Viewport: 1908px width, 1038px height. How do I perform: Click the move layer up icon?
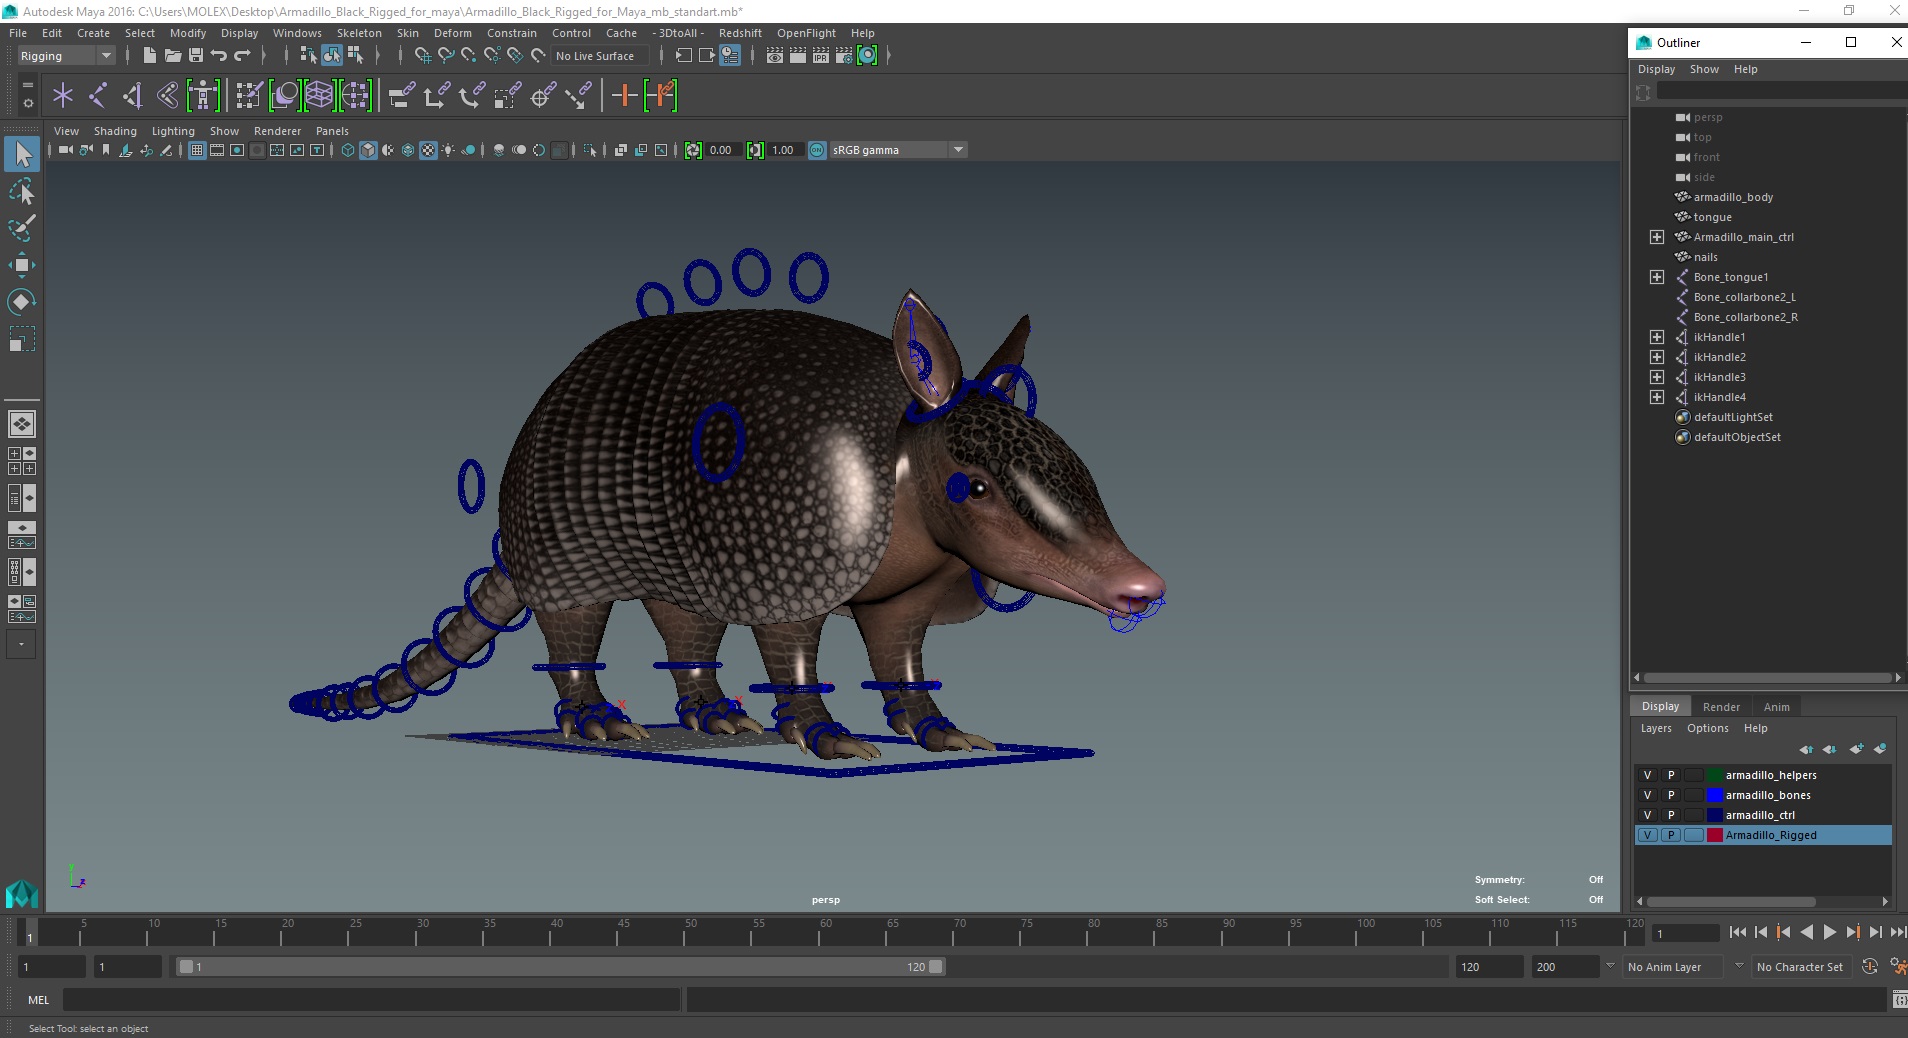(1806, 749)
